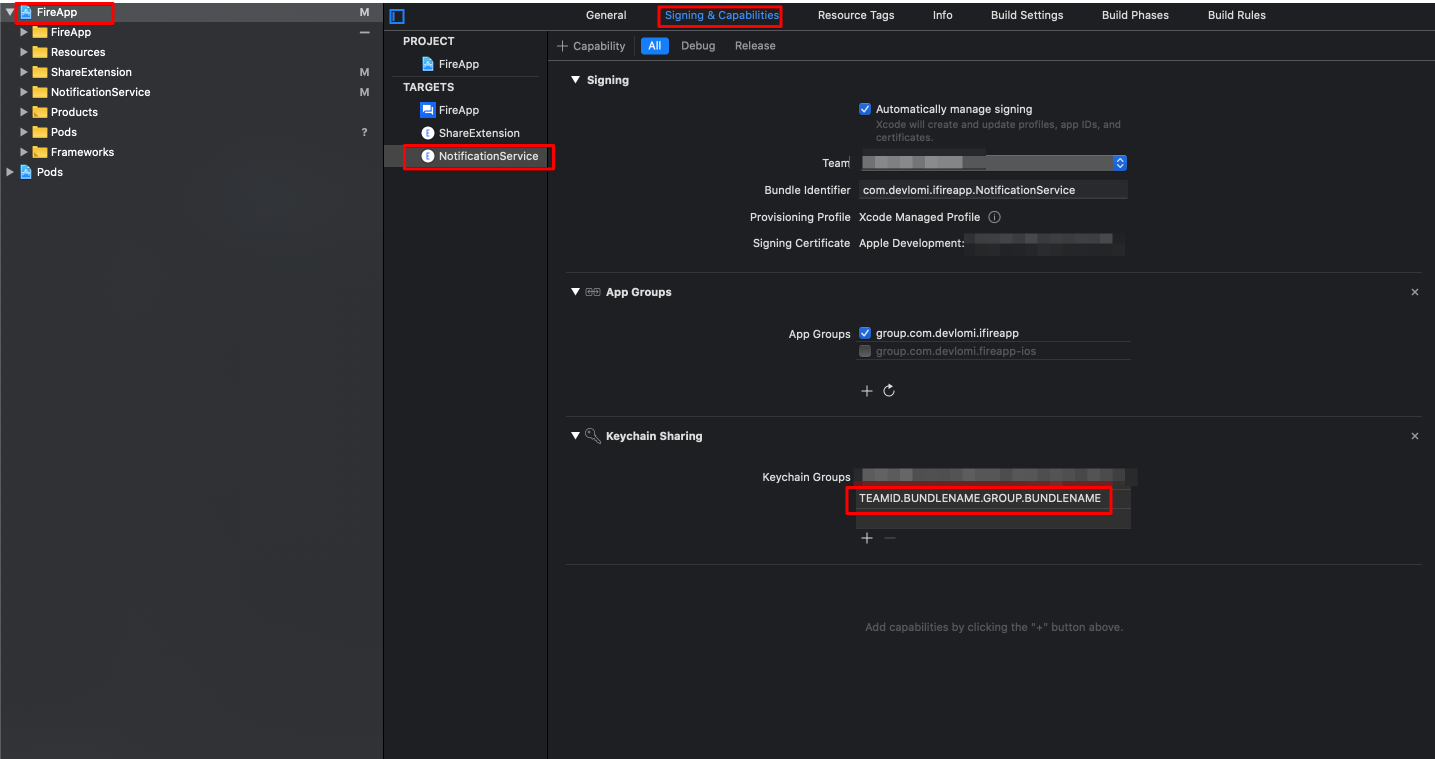Remove App Groups capability with X

click(x=1414, y=292)
